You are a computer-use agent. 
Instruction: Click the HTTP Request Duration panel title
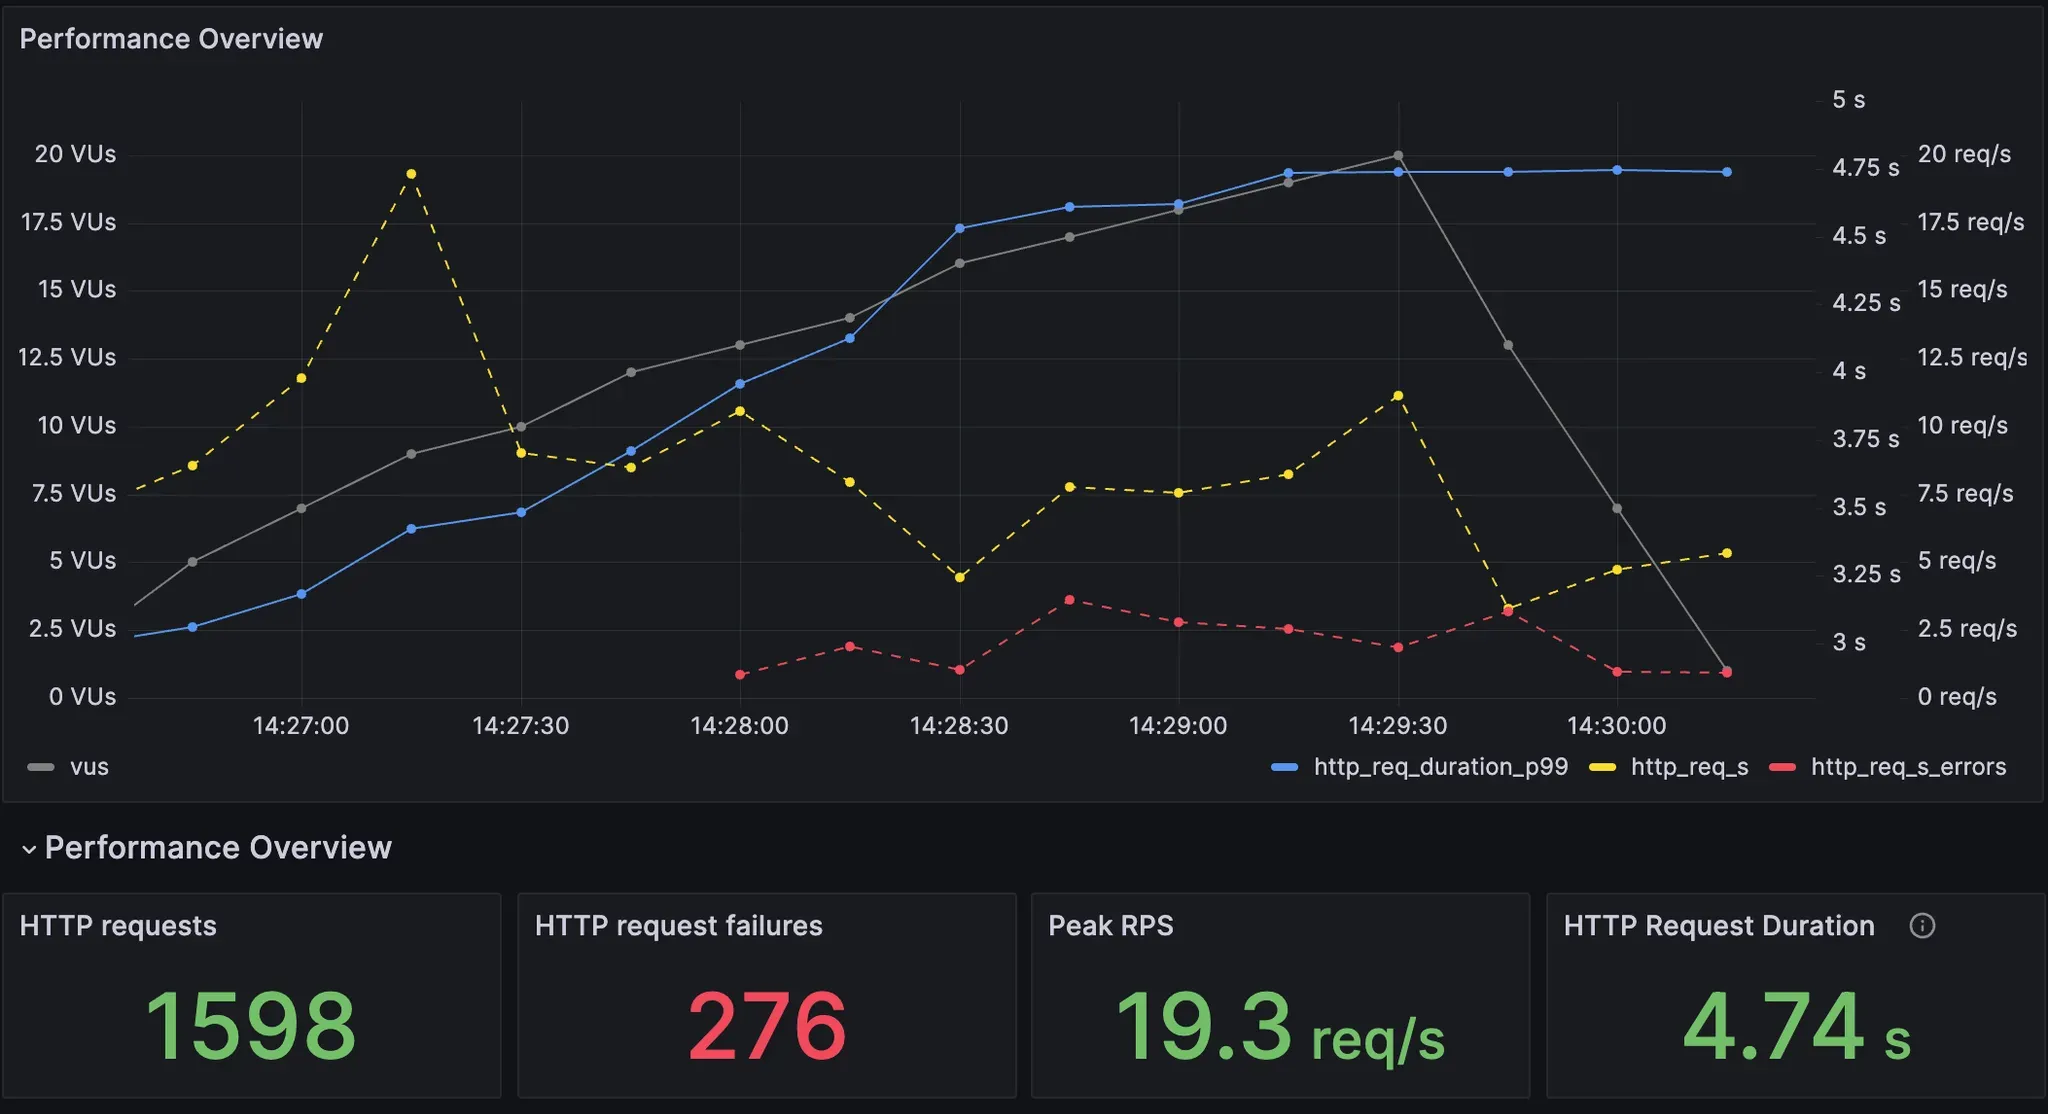[1718, 926]
